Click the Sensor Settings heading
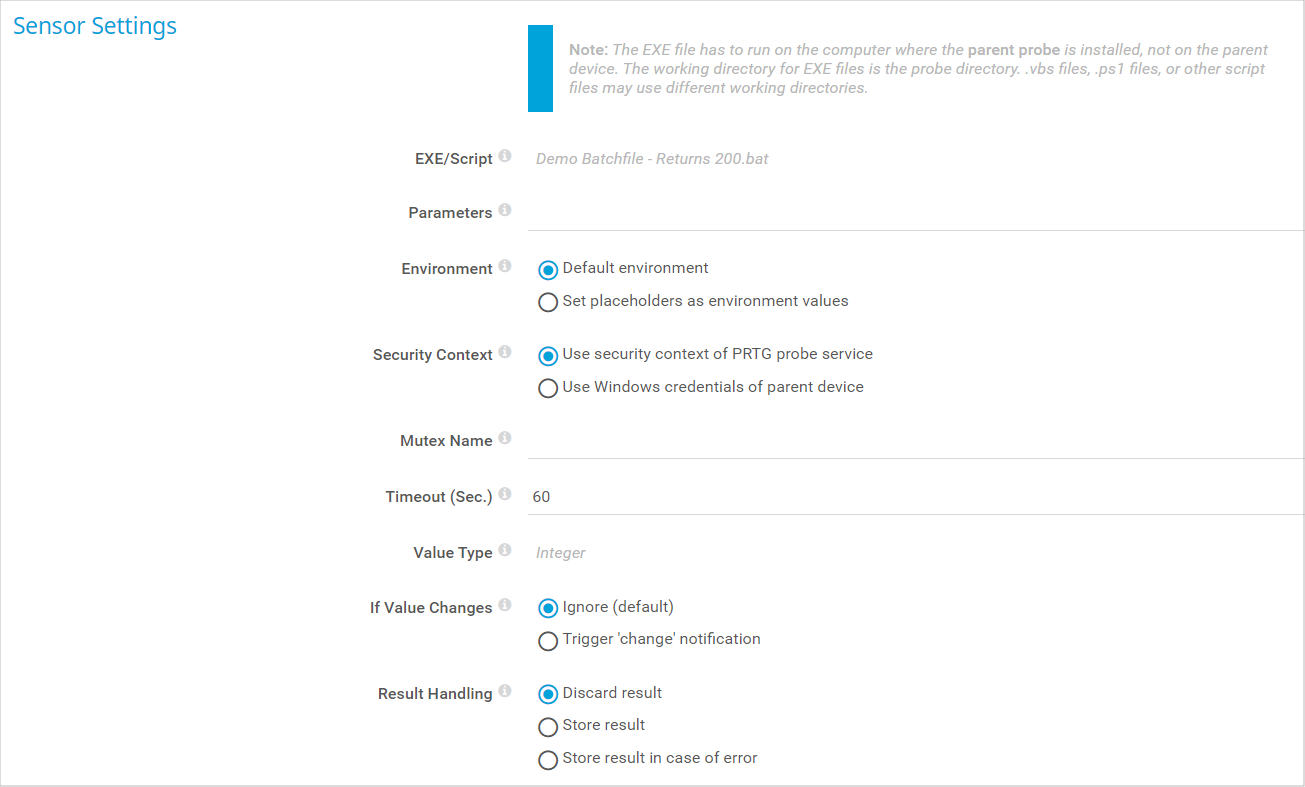 coord(95,26)
